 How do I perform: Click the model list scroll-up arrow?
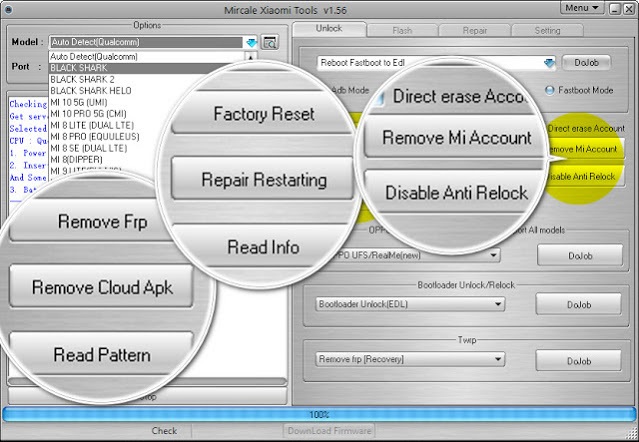pyautogui.click(x=251, y=57)
